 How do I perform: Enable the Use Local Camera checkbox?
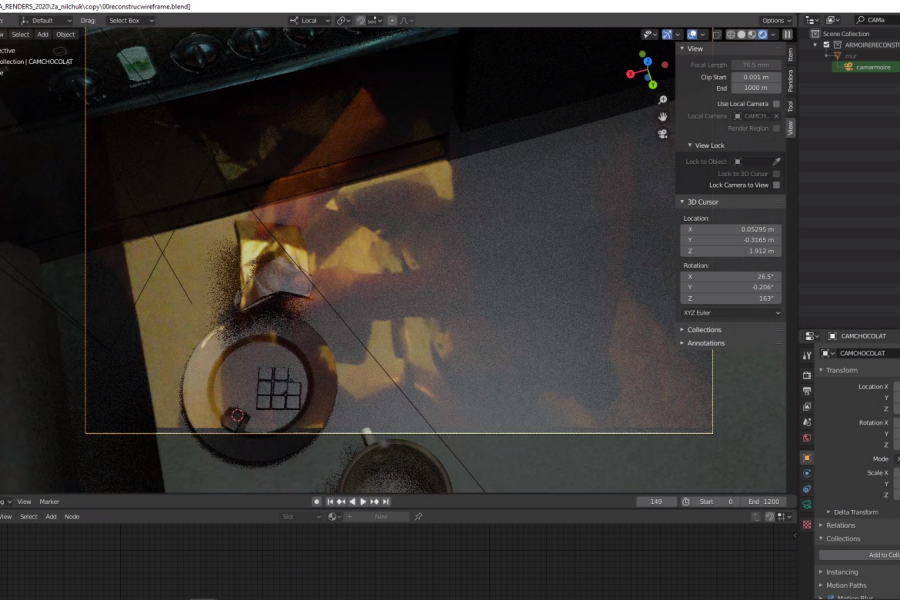pyautogui.click(x=776, y=104)
